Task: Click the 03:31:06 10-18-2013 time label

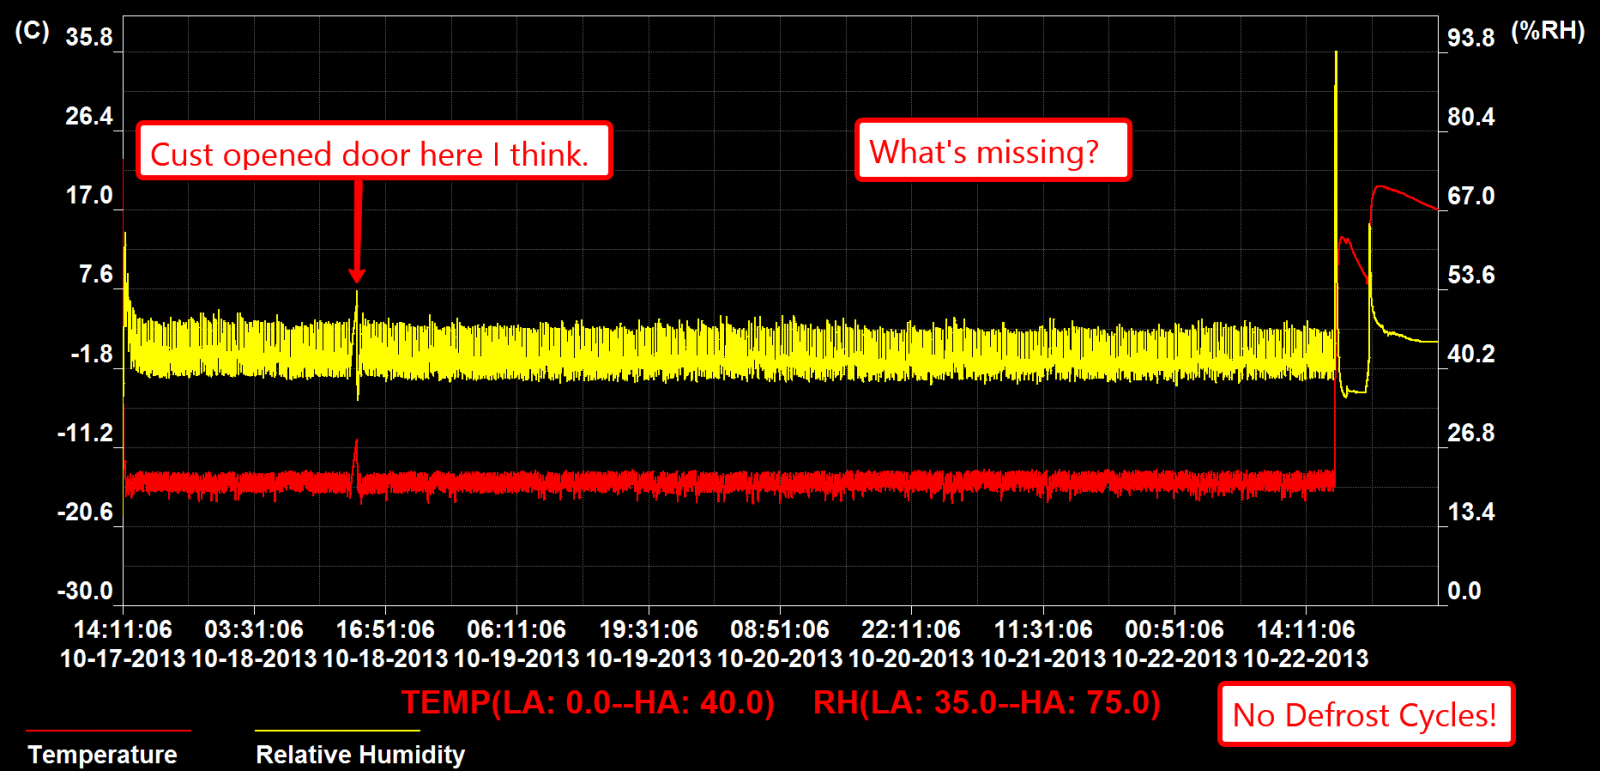Action: coord(254,644)
